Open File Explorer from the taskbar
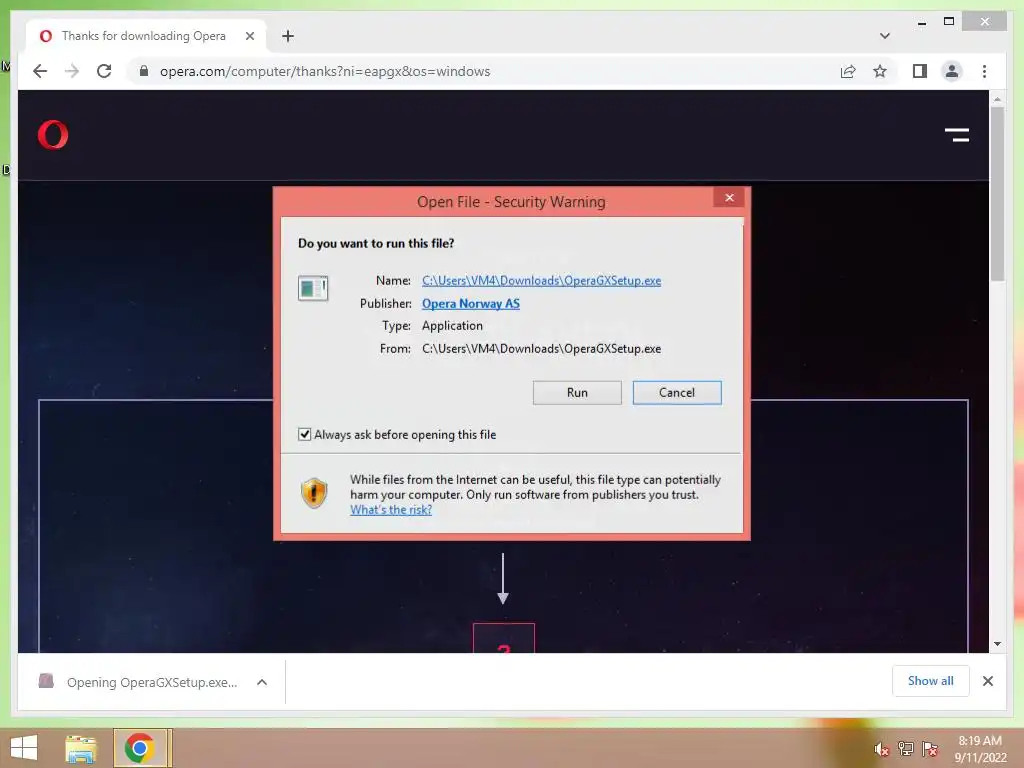Viewport: 1024px width, 768px height. point(81,748)
